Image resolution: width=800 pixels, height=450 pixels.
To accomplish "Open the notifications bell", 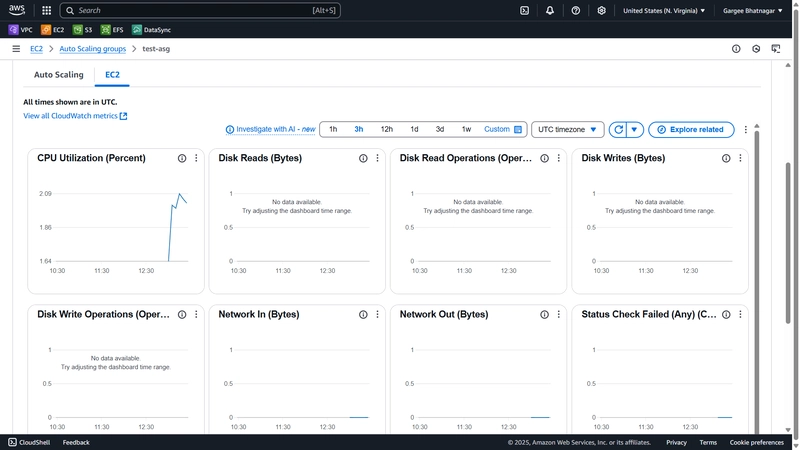I will 549,10.
